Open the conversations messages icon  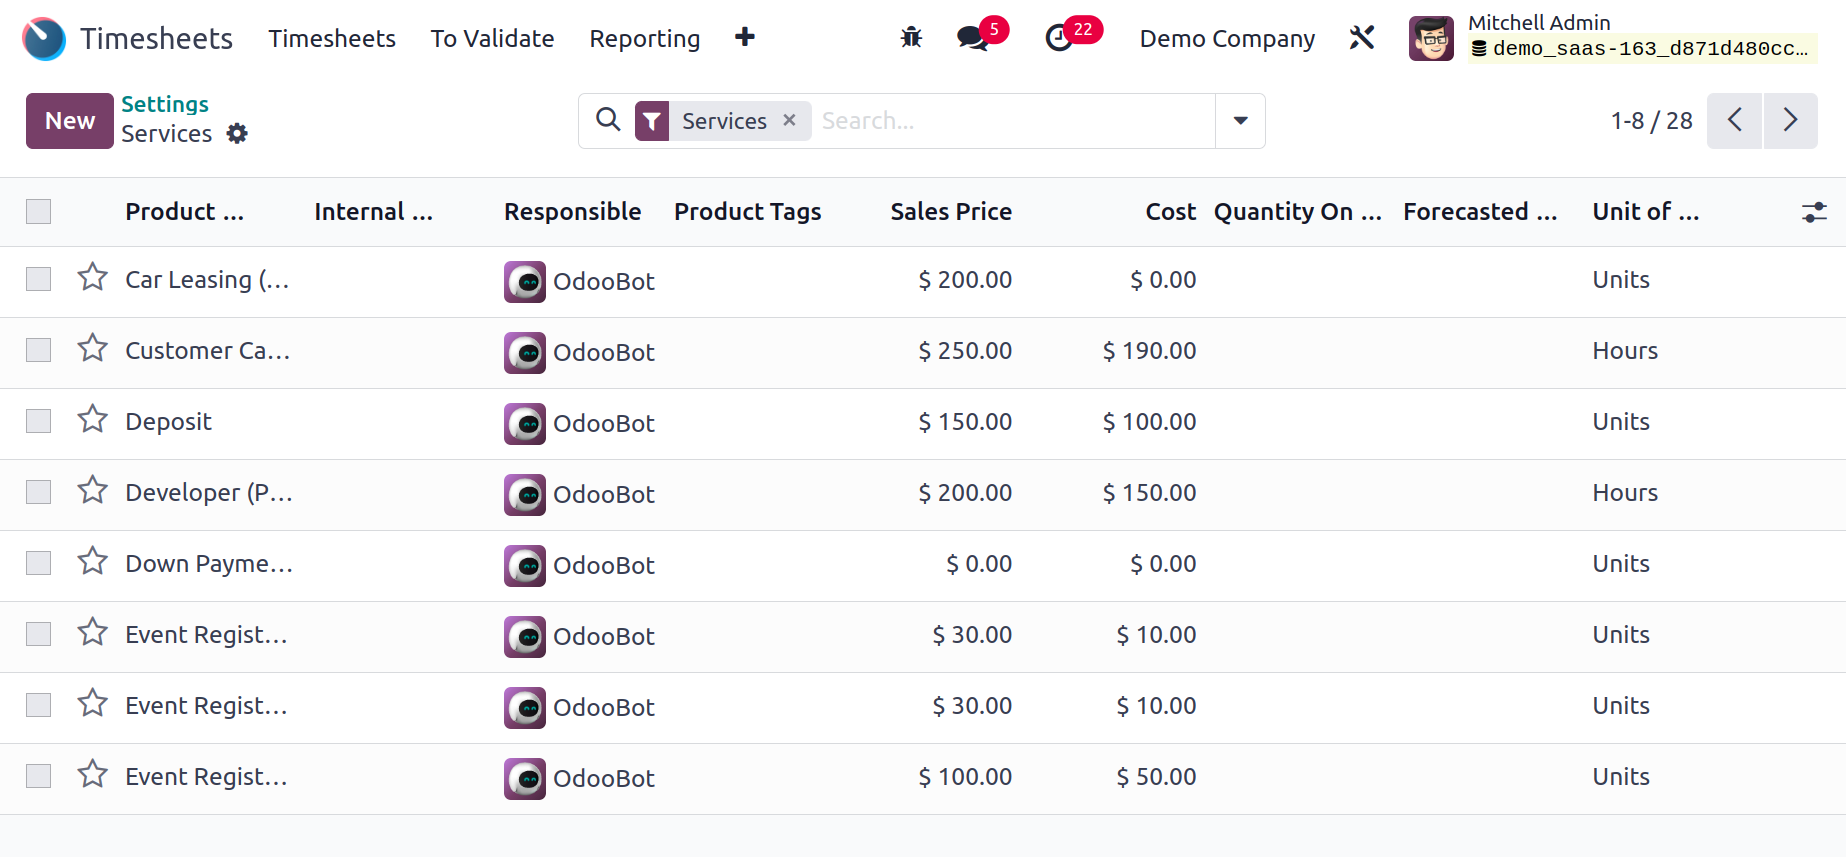coord(971,38)
